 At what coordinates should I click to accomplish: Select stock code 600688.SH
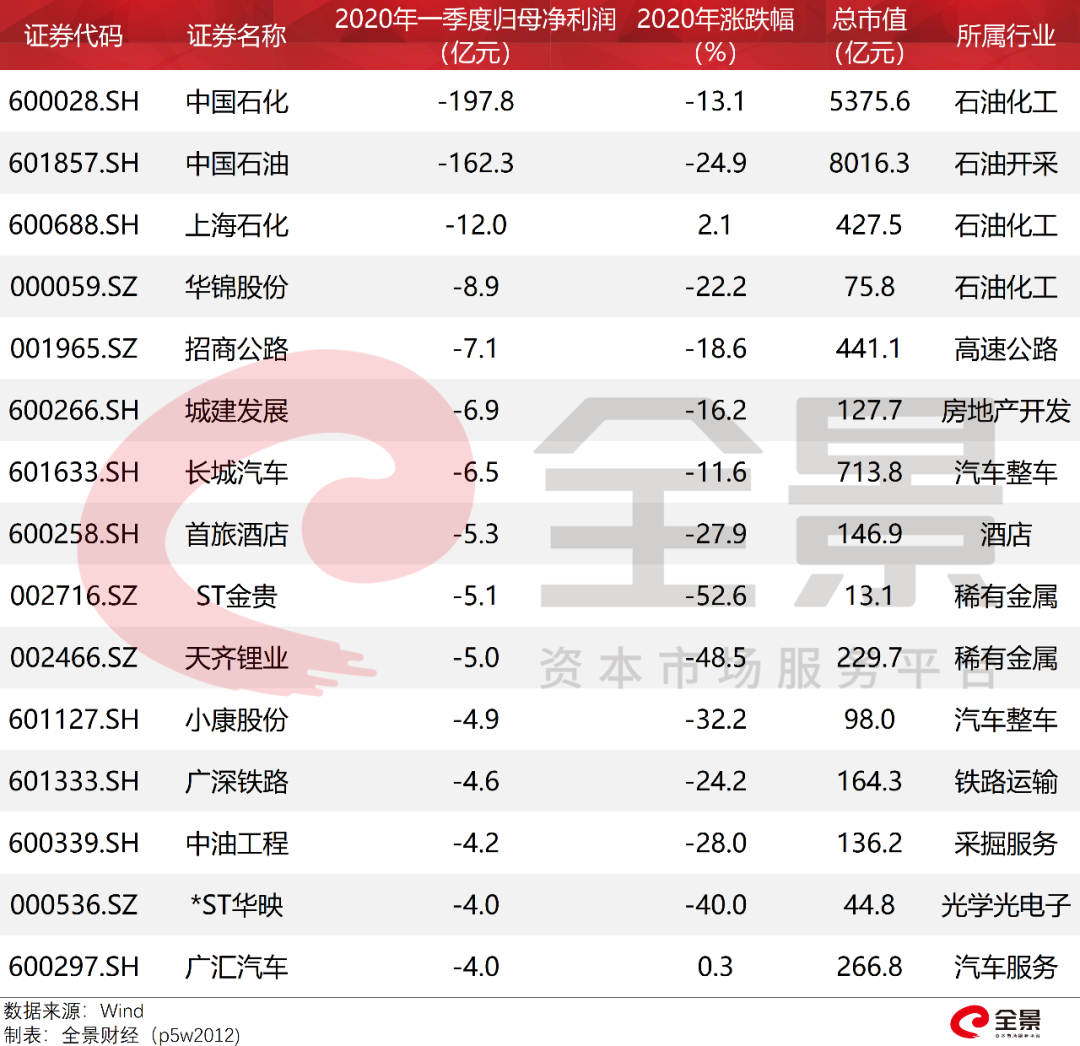tap(74, 225)
